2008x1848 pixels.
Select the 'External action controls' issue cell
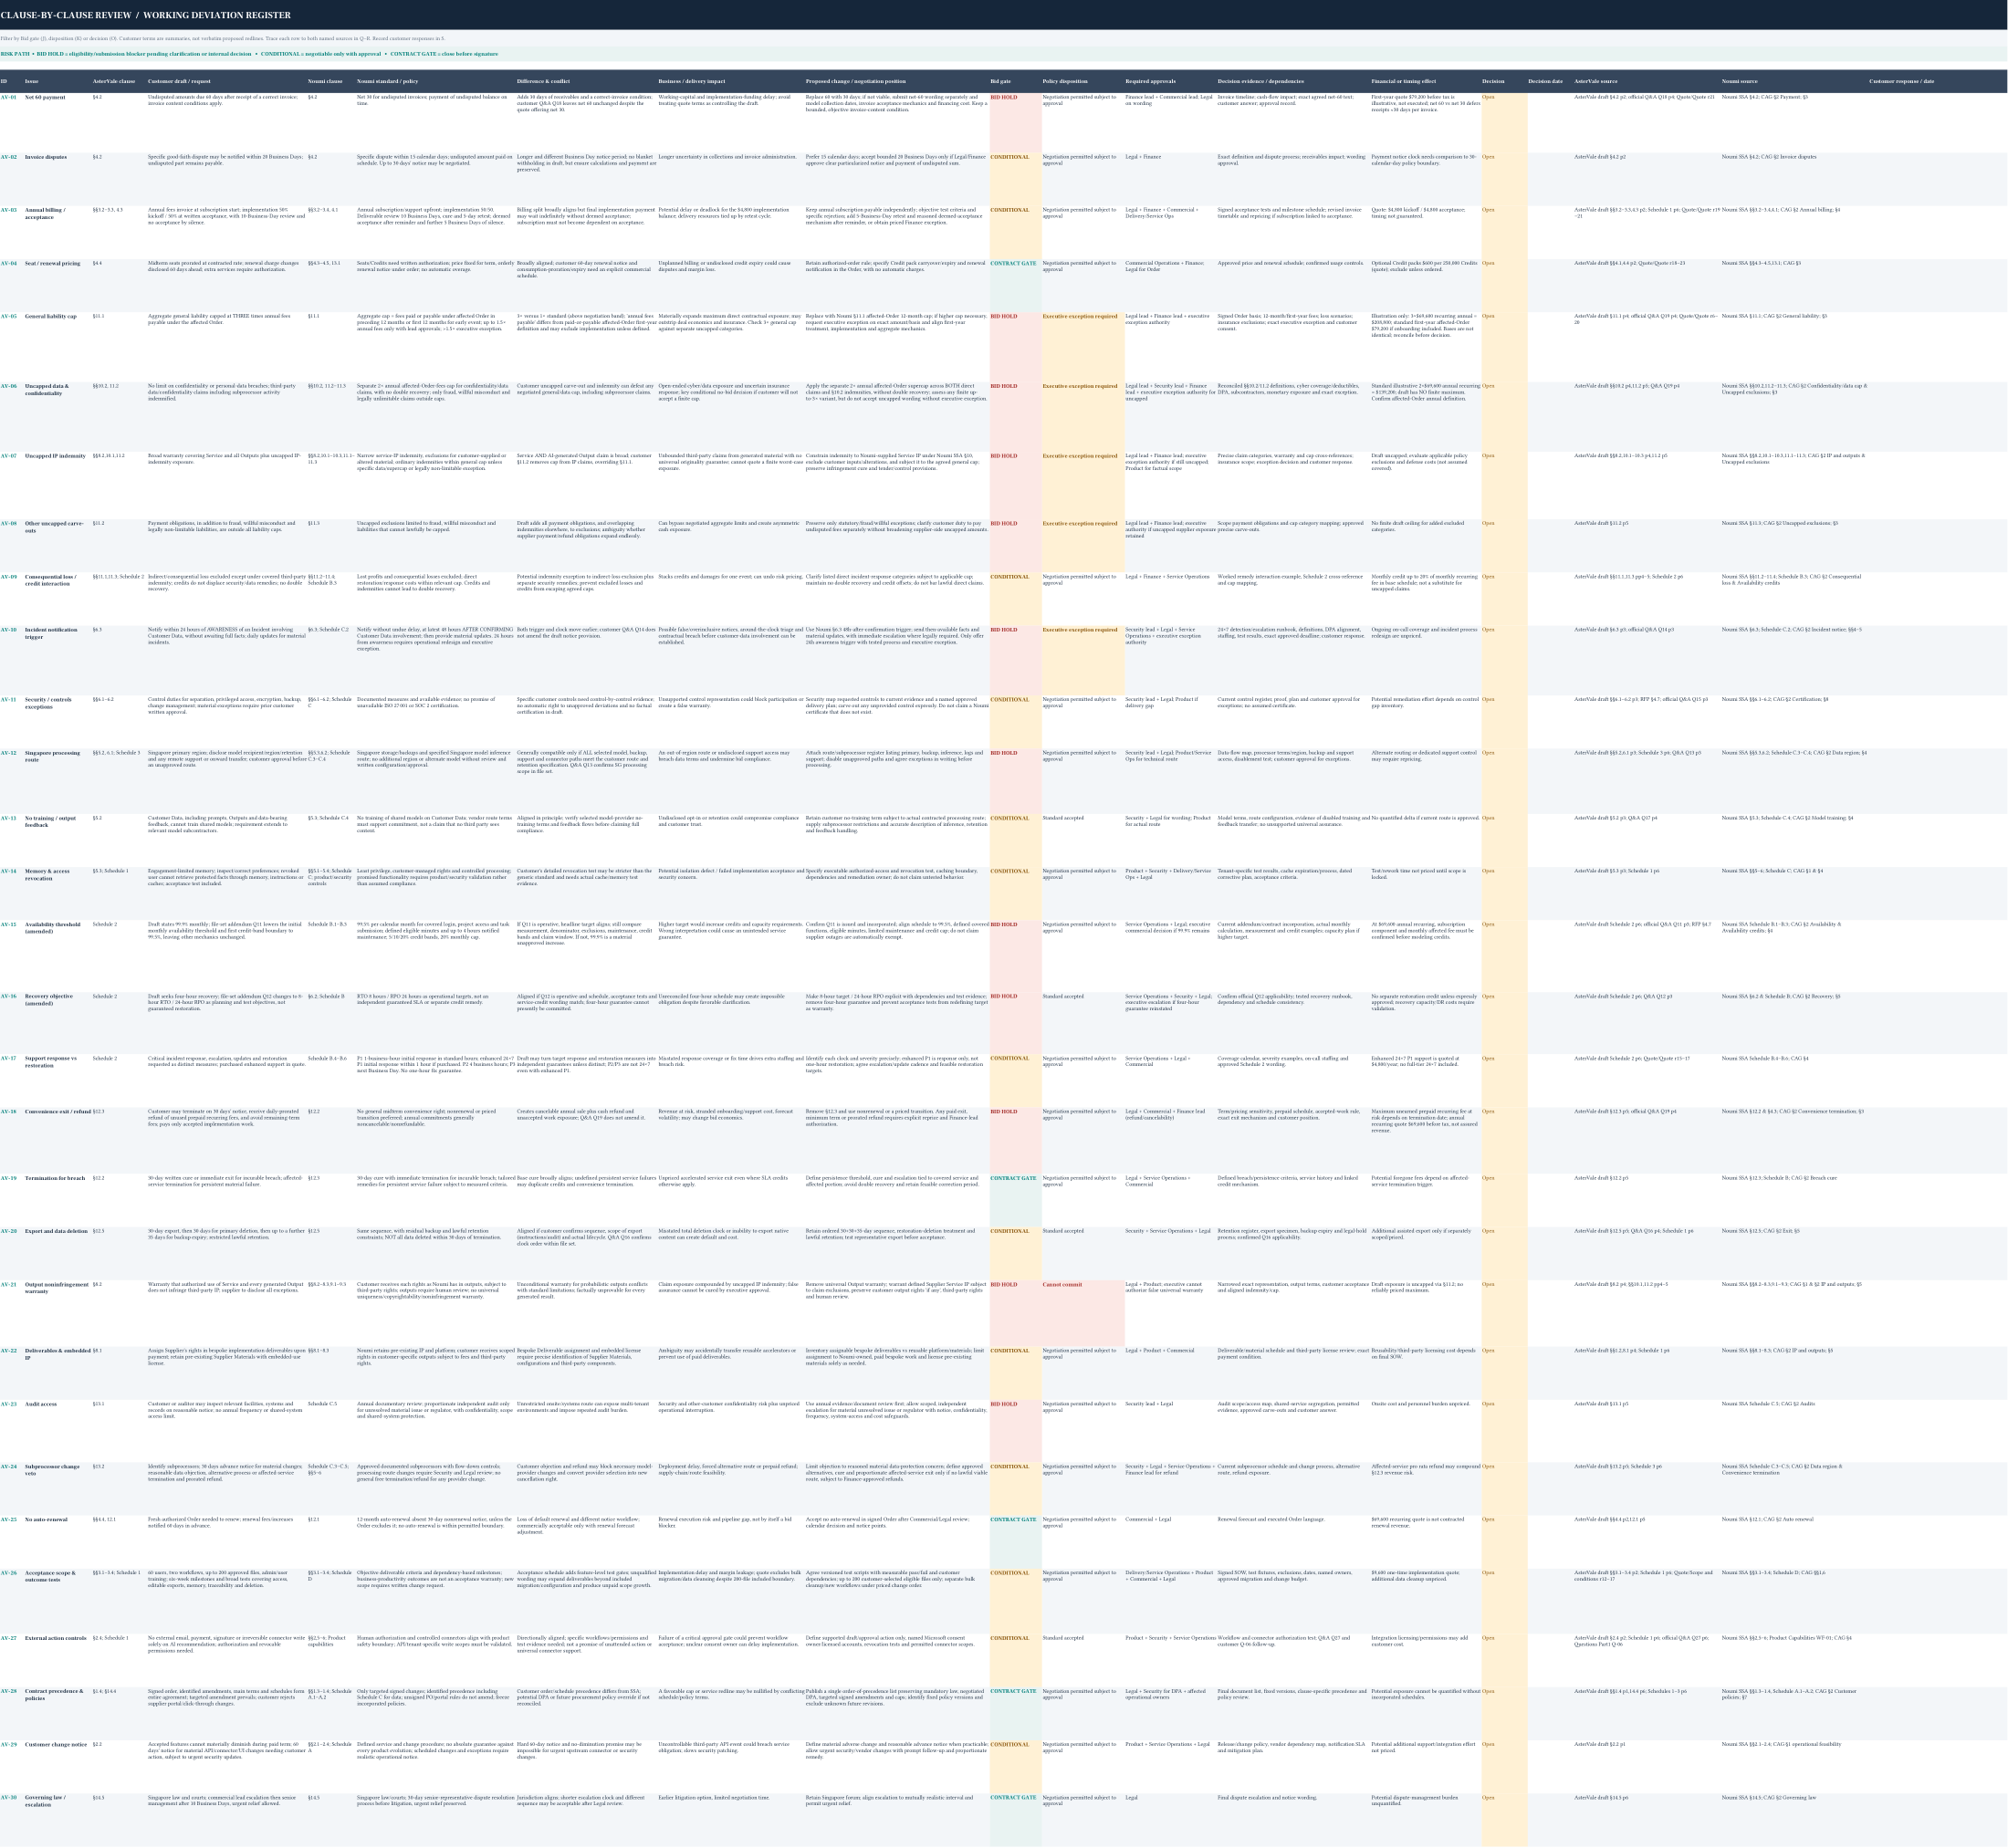(x=57, y=1661)
